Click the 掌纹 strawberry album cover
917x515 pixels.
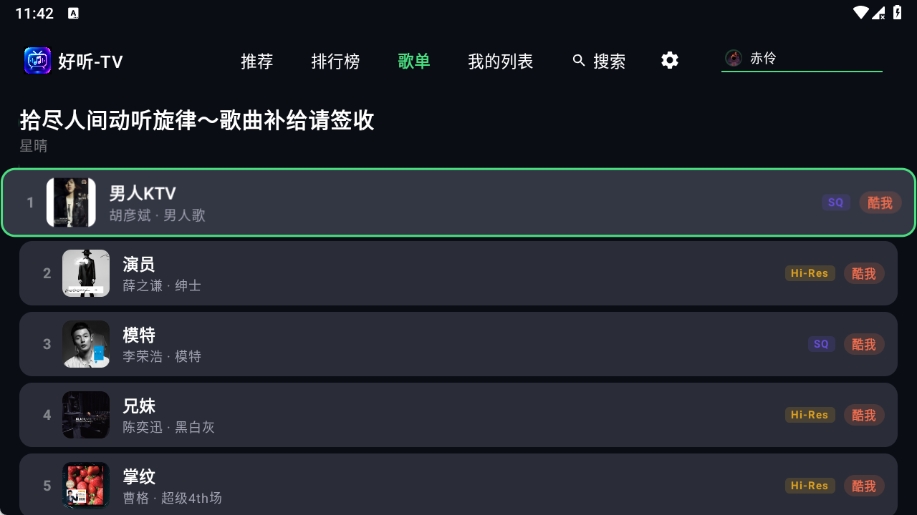coord(86,485)
